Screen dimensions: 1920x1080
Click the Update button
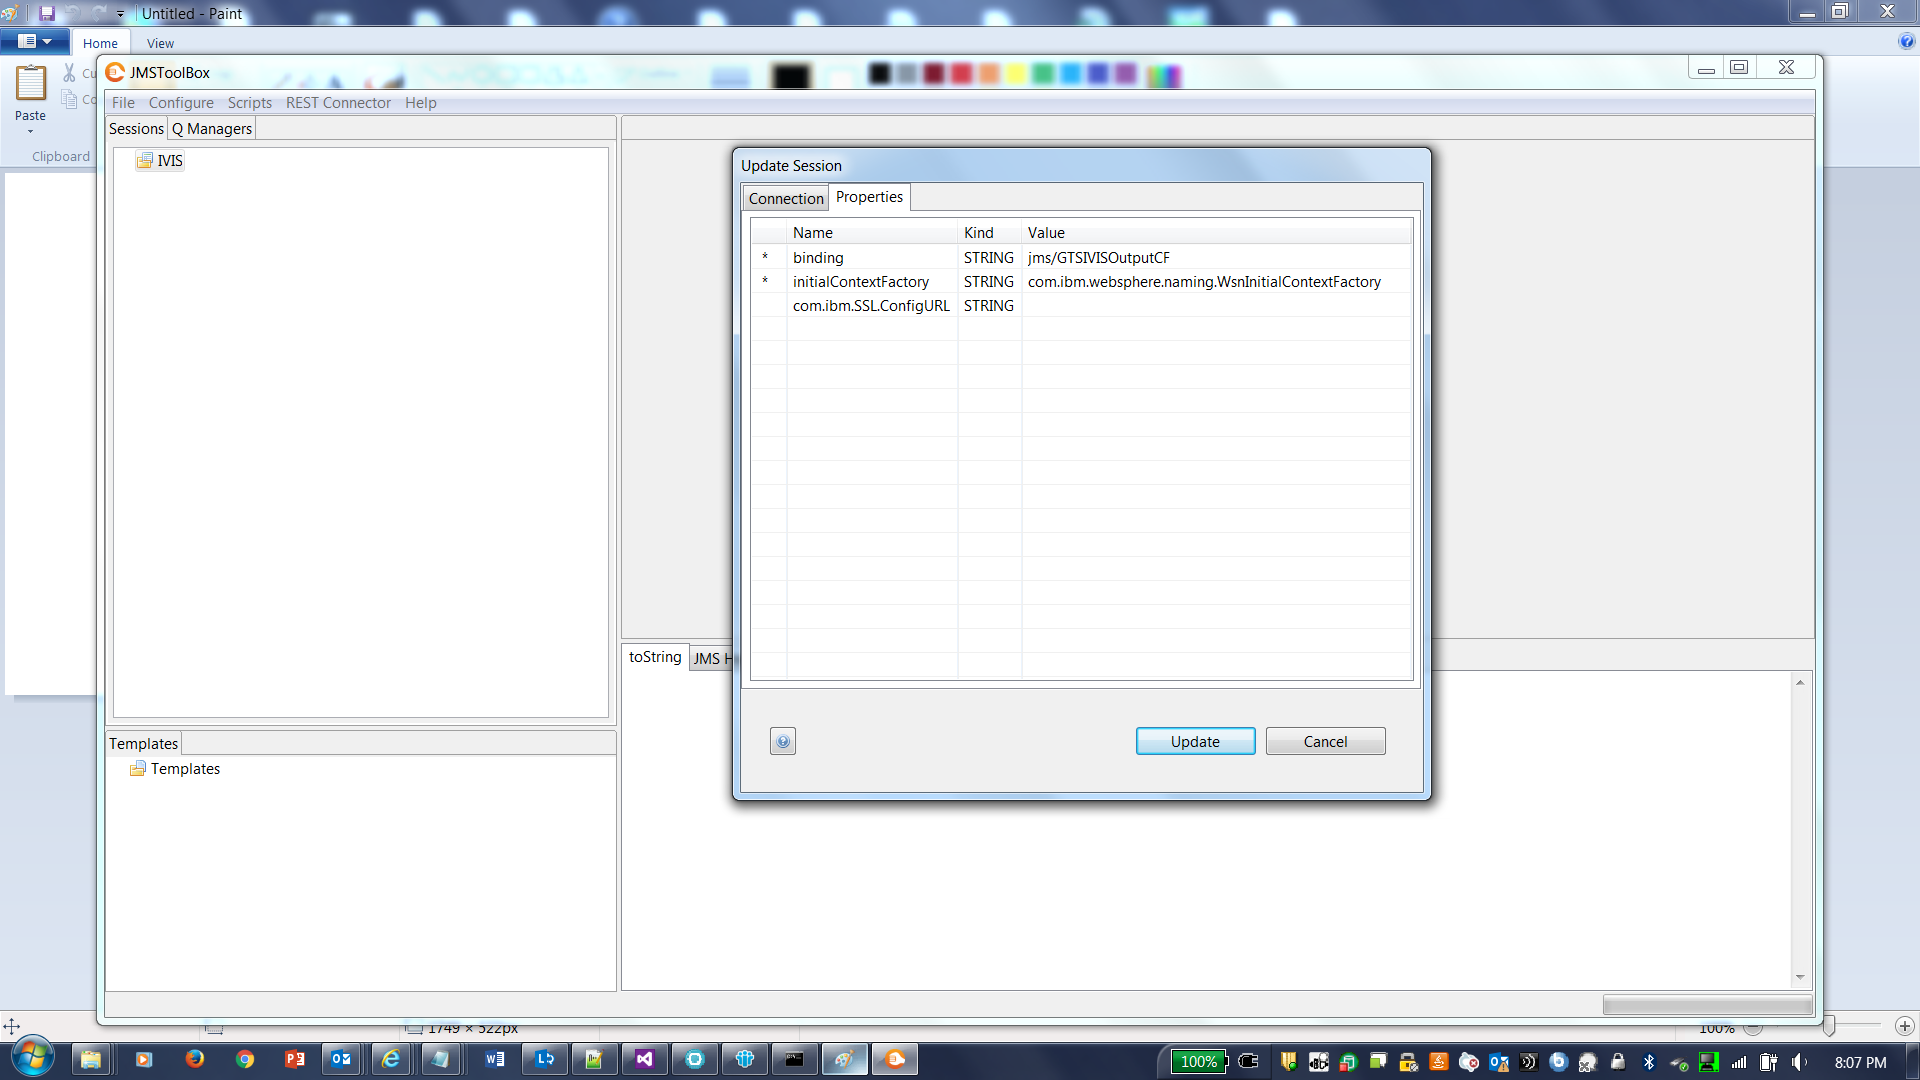1195,741
